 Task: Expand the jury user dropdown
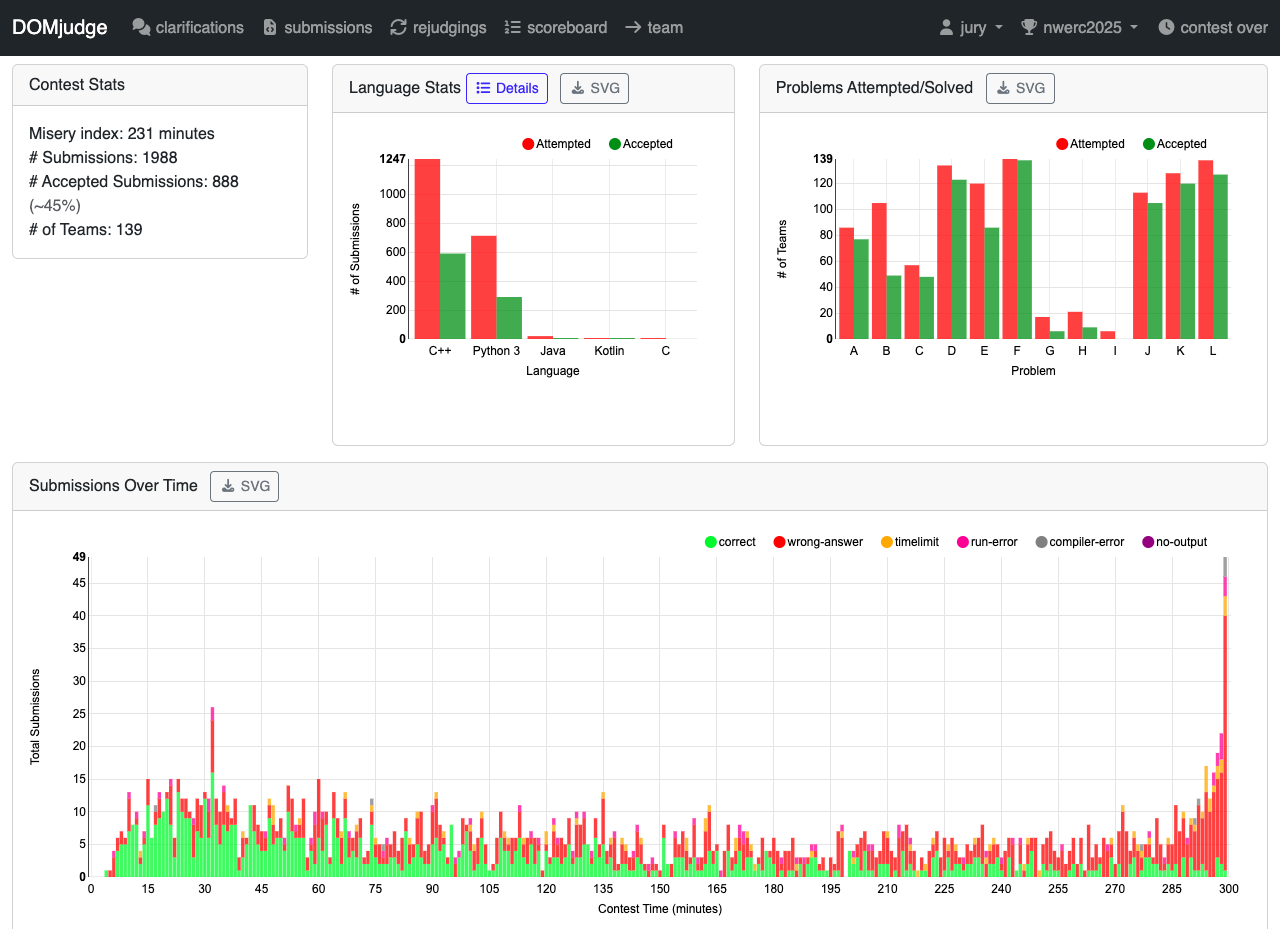coord(971,28)
